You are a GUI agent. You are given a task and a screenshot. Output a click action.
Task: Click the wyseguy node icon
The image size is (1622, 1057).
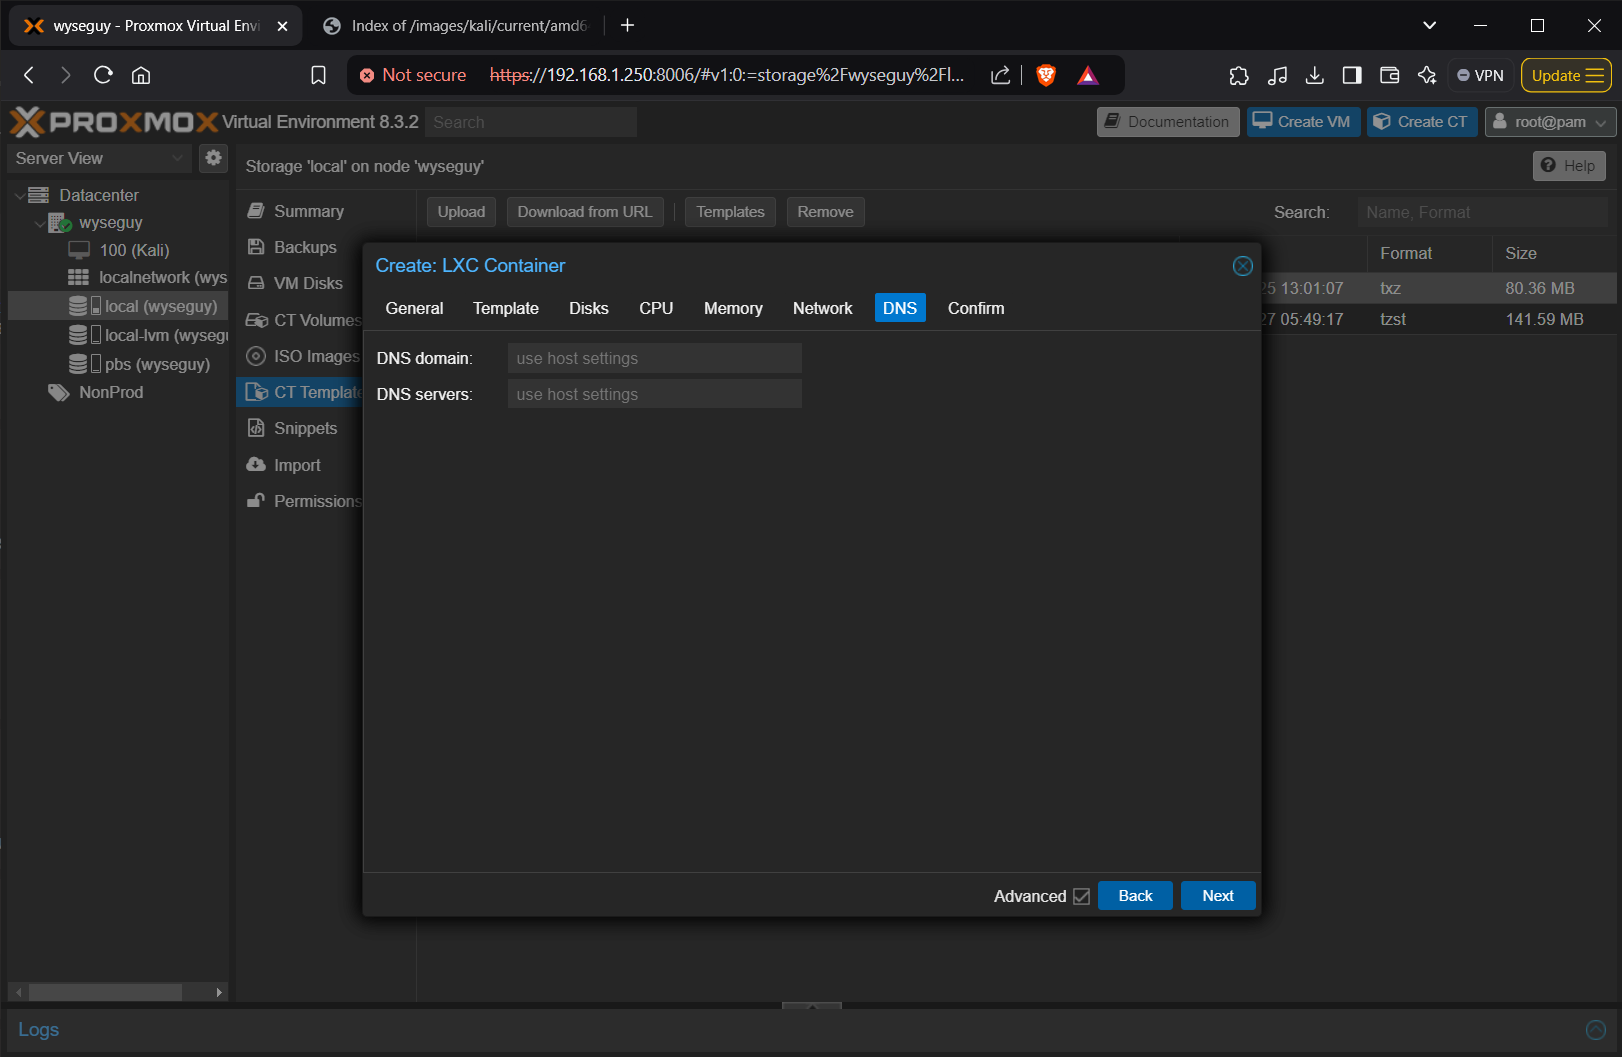pos(60,223)
